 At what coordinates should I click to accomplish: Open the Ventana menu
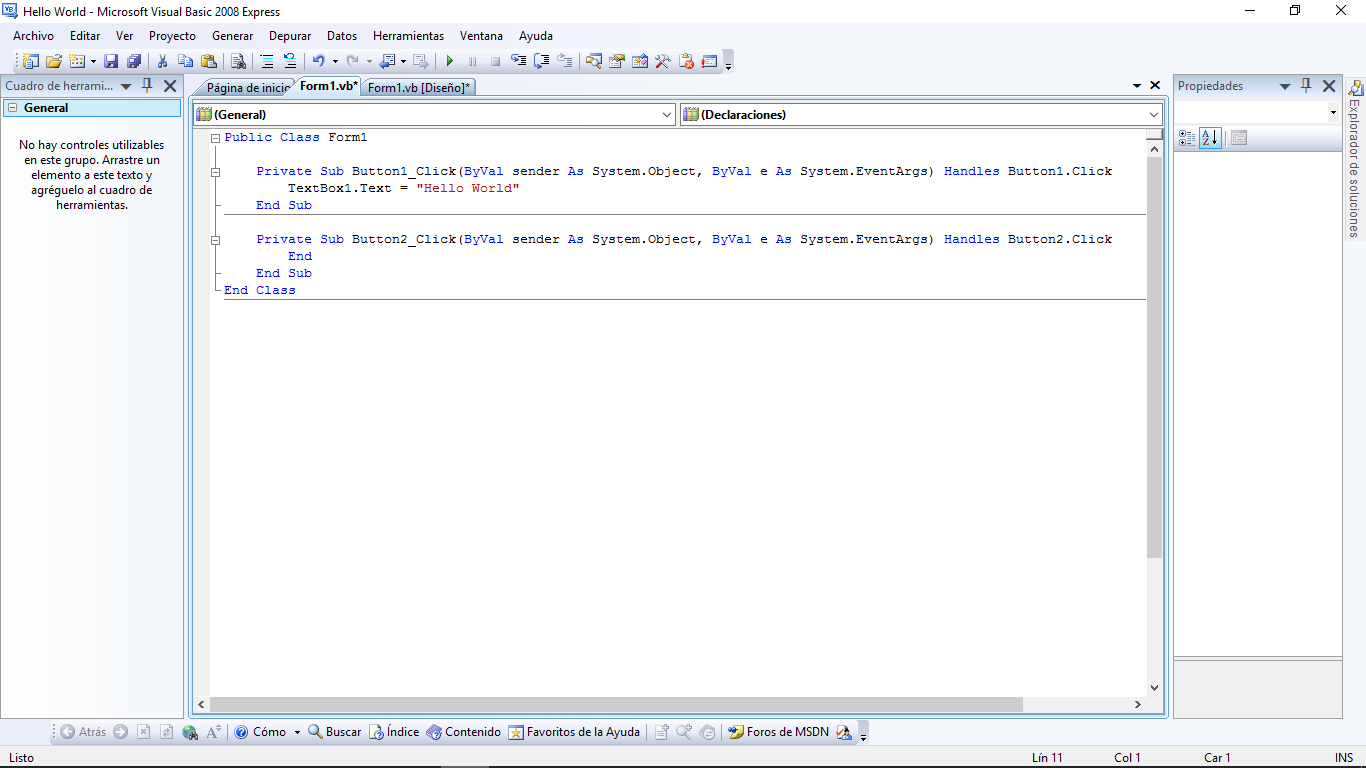click(x=481, y=36)
